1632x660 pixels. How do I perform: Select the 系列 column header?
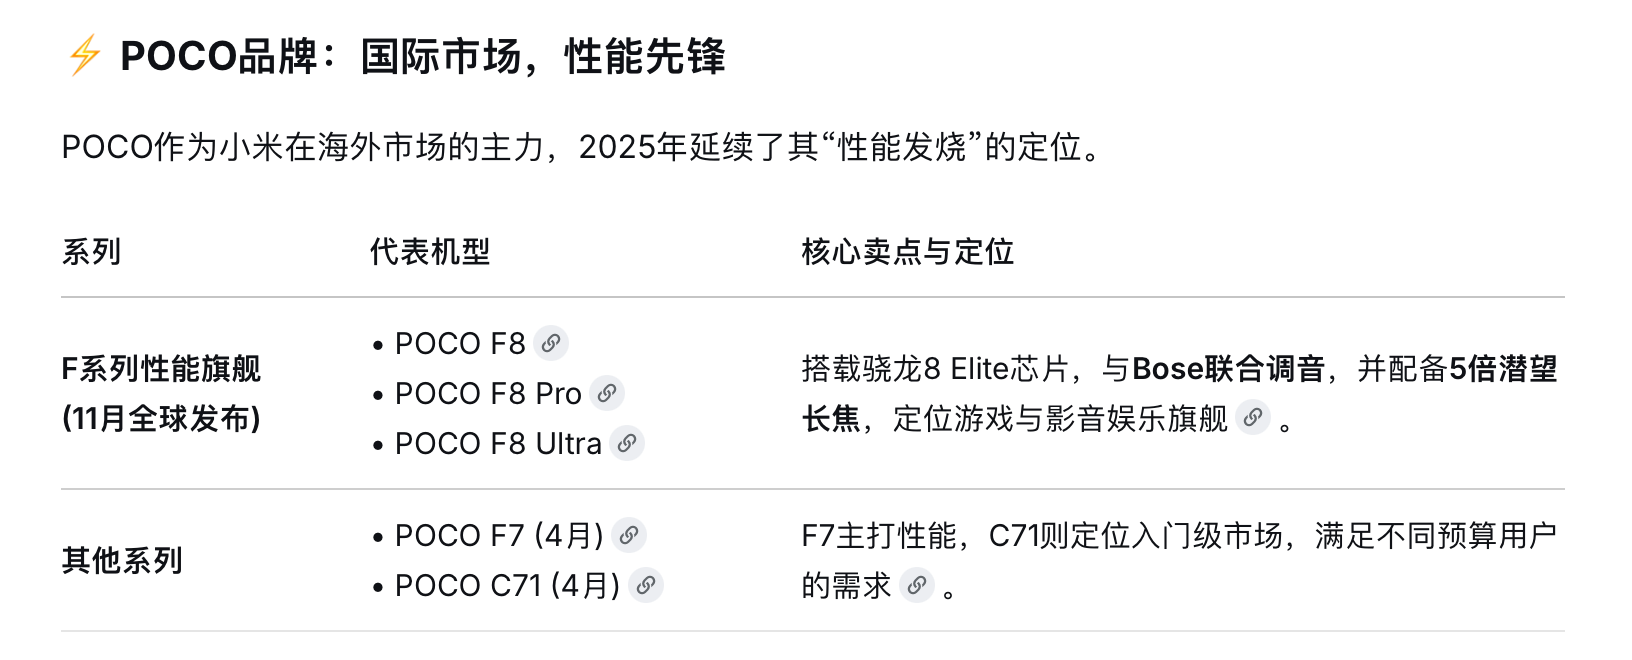[91, 252]
